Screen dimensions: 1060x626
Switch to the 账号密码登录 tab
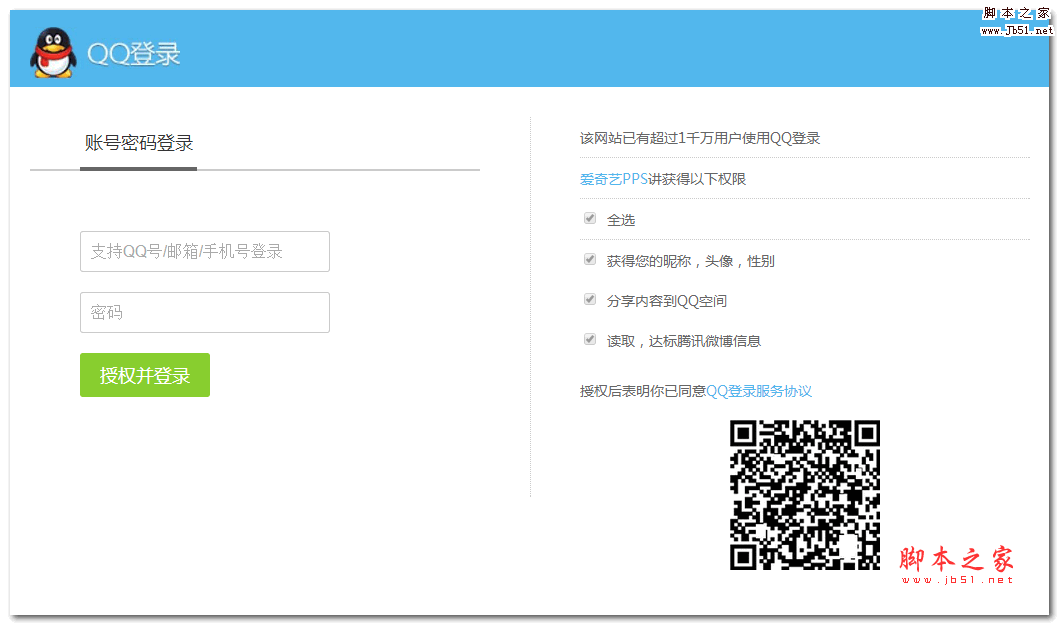tap(138, 143)
